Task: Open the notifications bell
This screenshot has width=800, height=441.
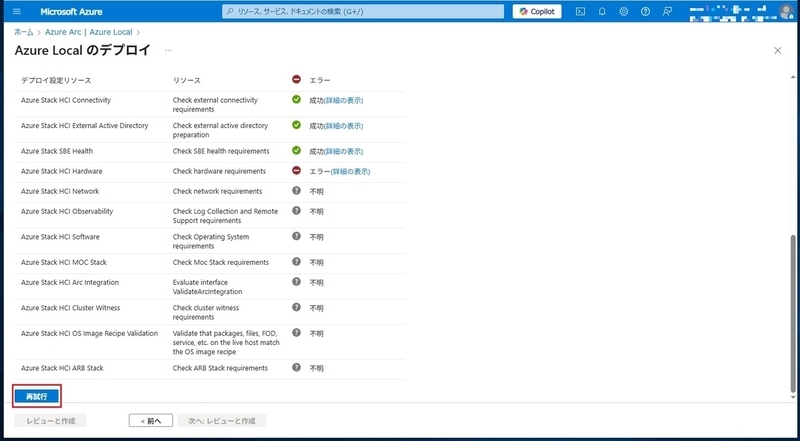Action: coord(602,11)
